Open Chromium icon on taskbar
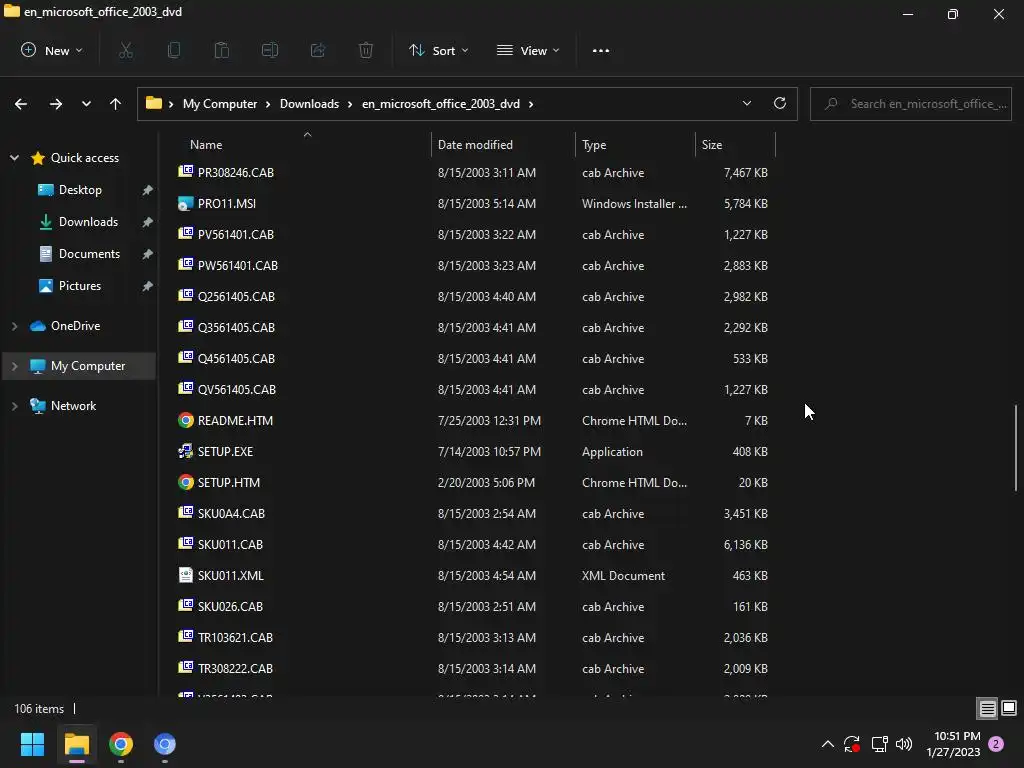Screen dimensions: 1024x768 165,744
